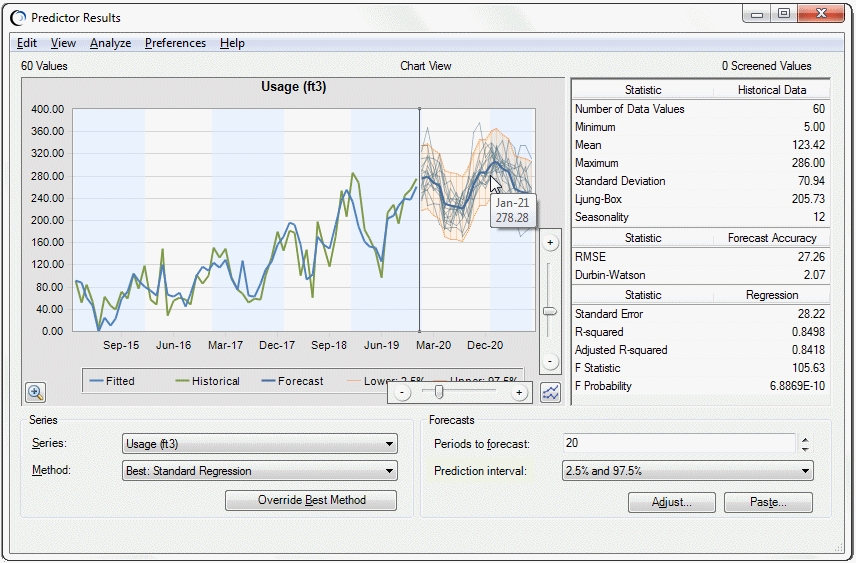The image size is (856, 563).
Task: Click the vertical zoom minus button
Action: [550, 361]
